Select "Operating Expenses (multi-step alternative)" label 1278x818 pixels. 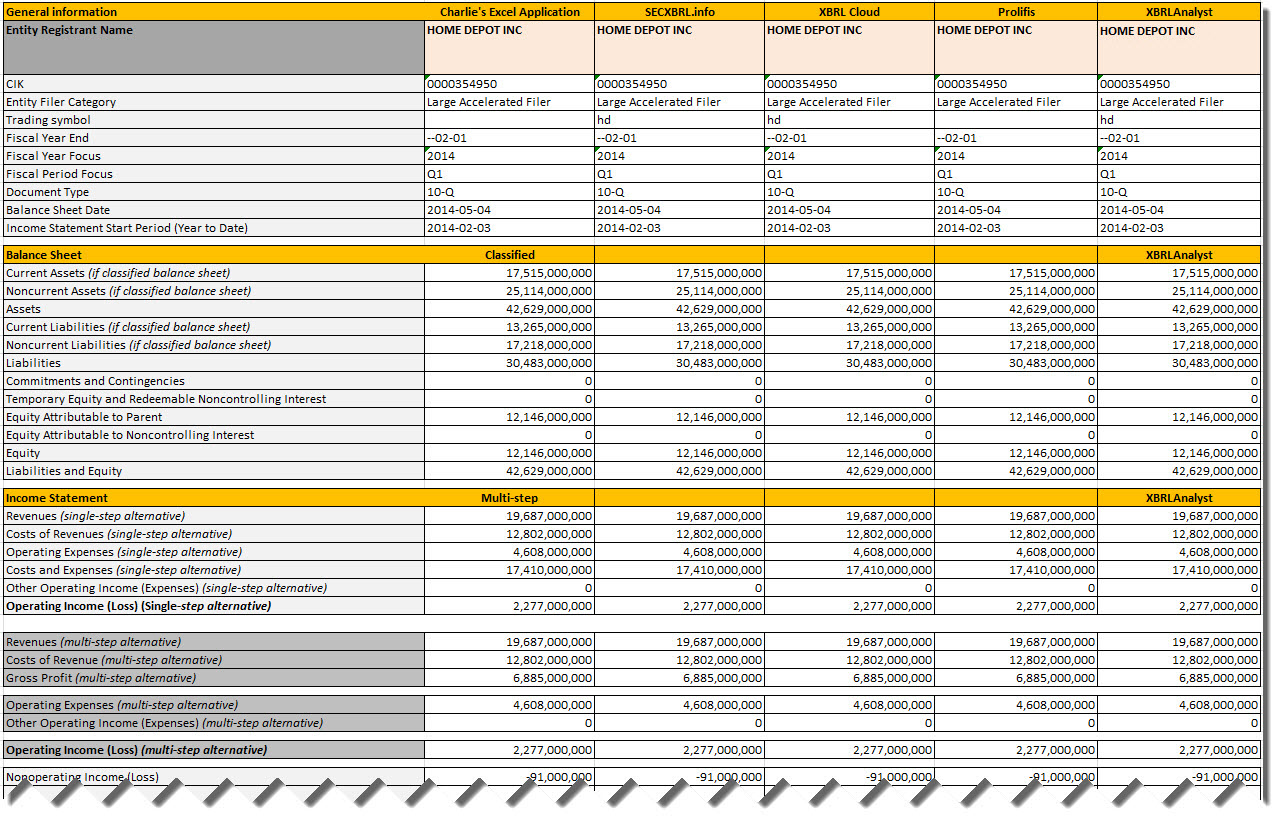tap(214, 705)
